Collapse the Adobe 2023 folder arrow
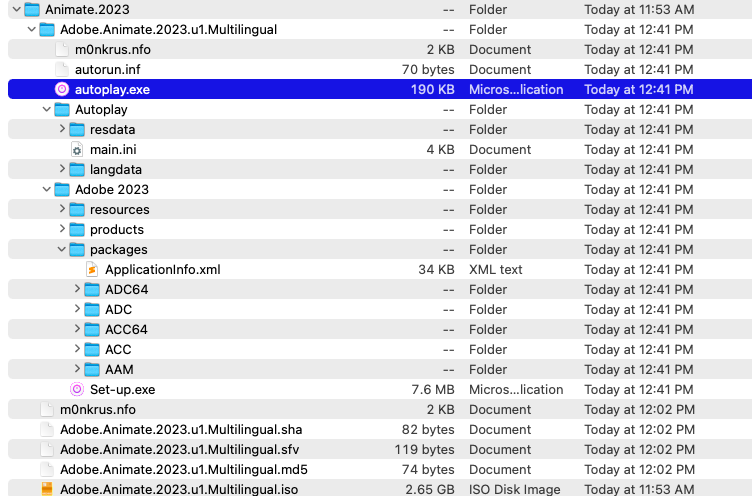 tap(47, 189)
